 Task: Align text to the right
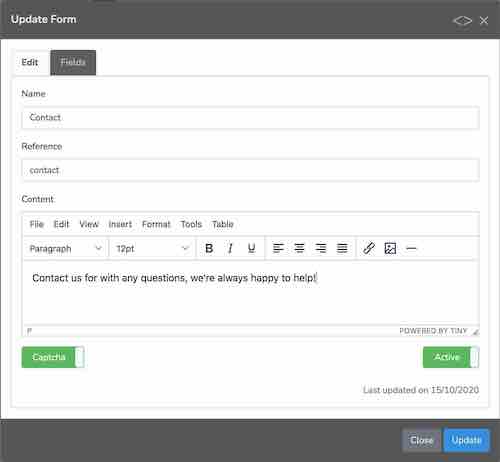coord(321,248)
